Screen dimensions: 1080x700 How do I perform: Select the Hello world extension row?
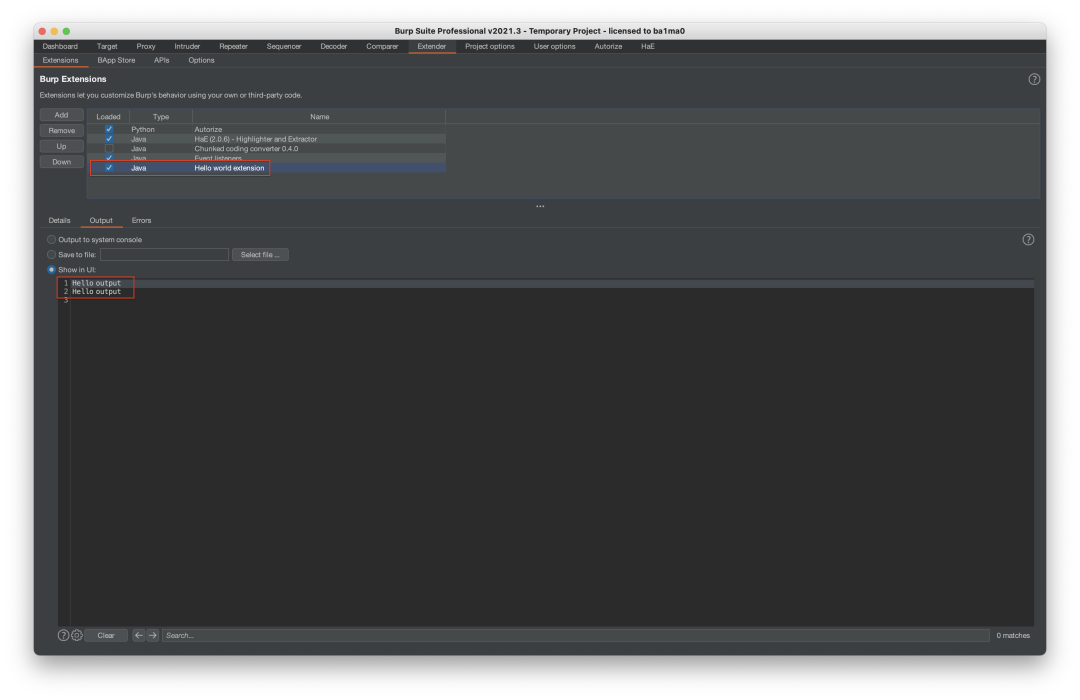(x=267, y=167)
